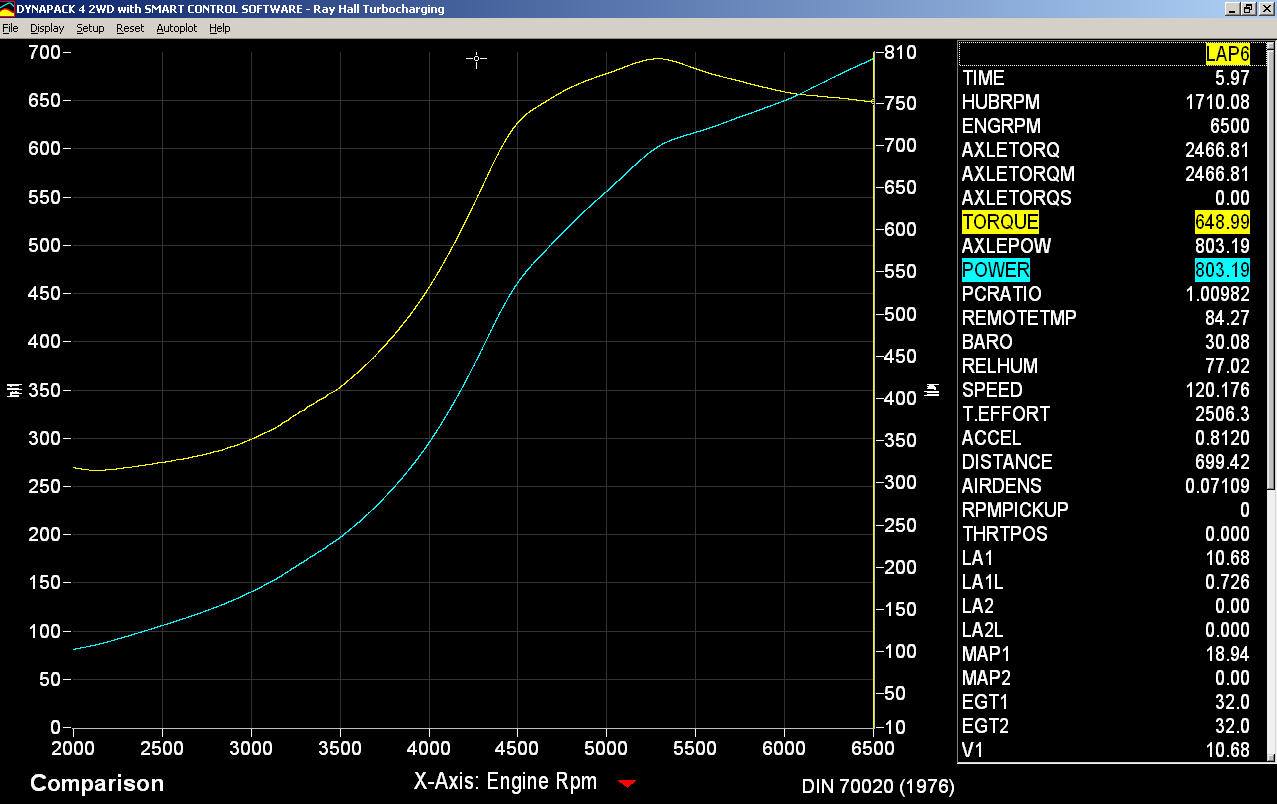Image resolution: width=1277 pixels, height=804 pixels.
Task: Minimize the Dynapack window
Action: (1232, 9)
